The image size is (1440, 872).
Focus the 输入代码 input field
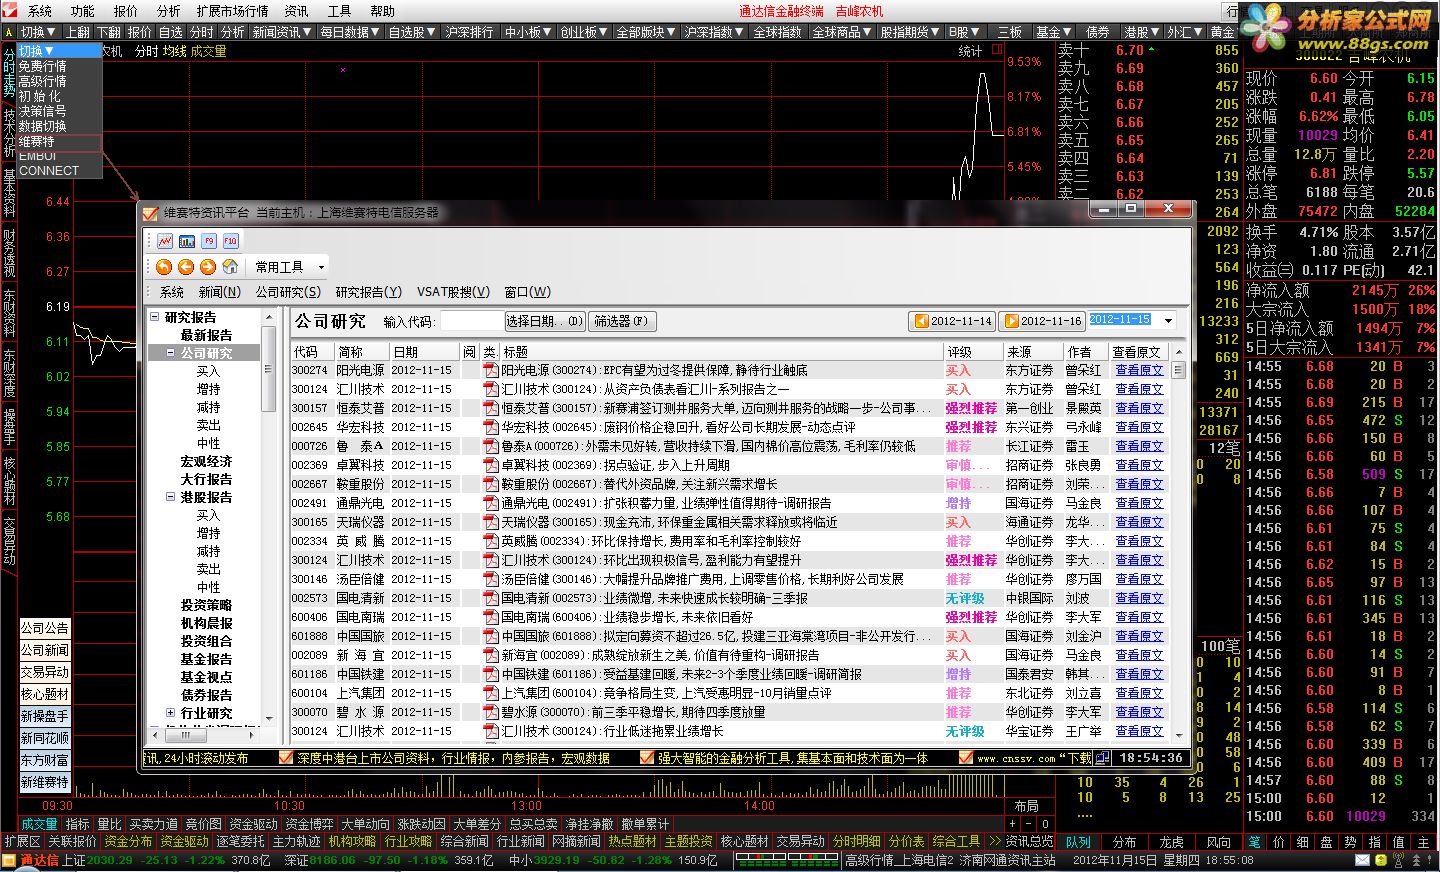[472, 321]
